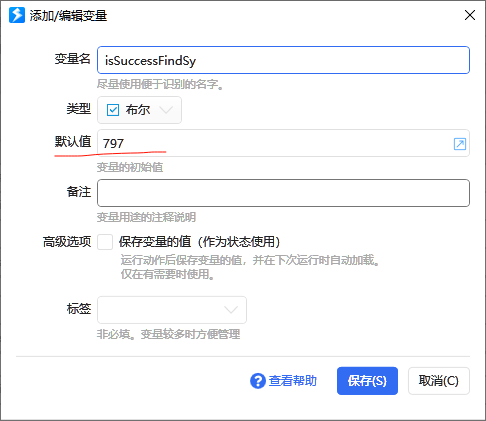Close the 添加/编辑变量 dialog
The height and width of the screenshot is (421, 486).
tap(470, 15)
